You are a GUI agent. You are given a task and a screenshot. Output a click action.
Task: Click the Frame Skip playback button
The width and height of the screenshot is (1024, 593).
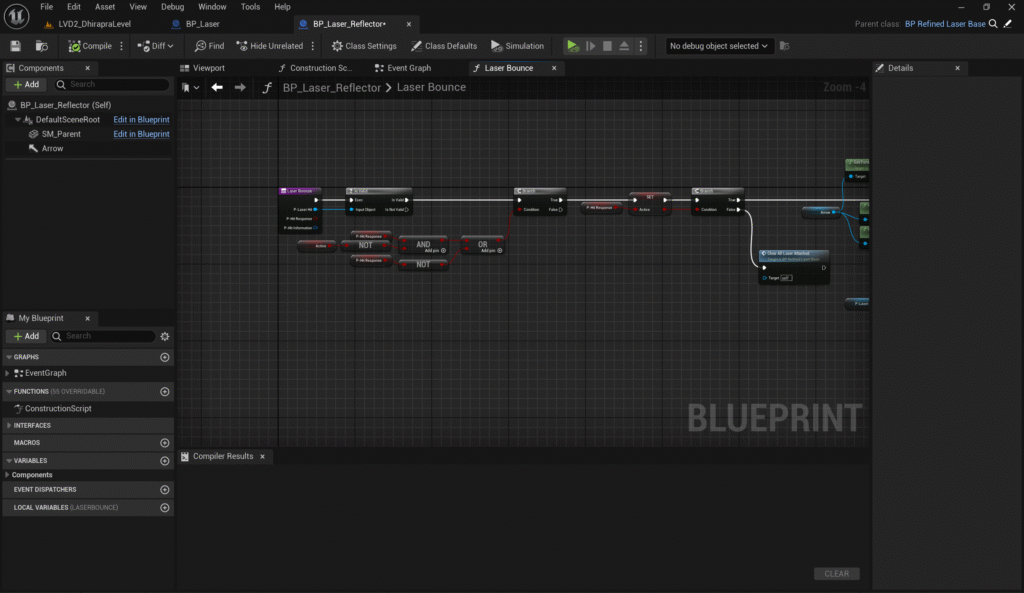click(x=590, y=46)
